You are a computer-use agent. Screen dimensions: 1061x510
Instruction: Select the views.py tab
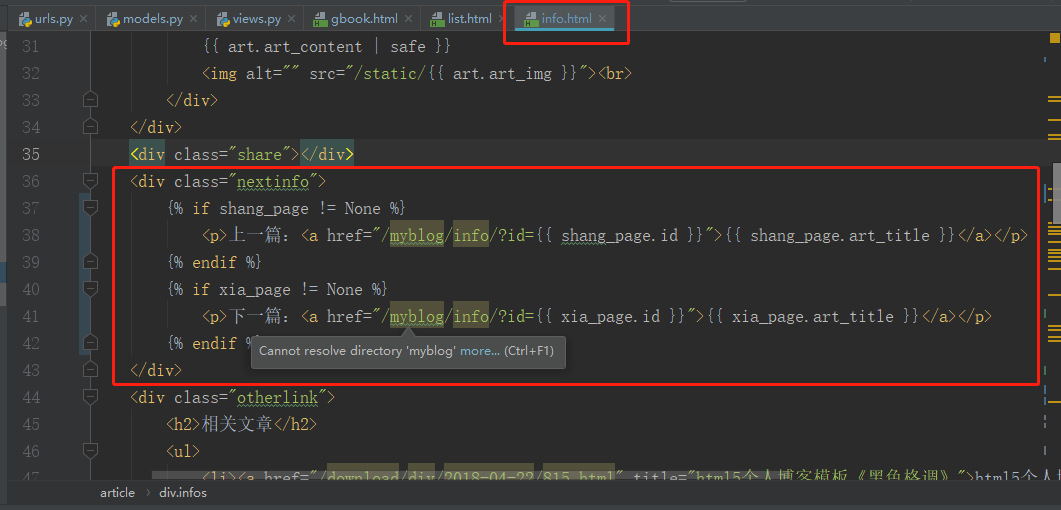pyautogui.click(x=256, y=19)
